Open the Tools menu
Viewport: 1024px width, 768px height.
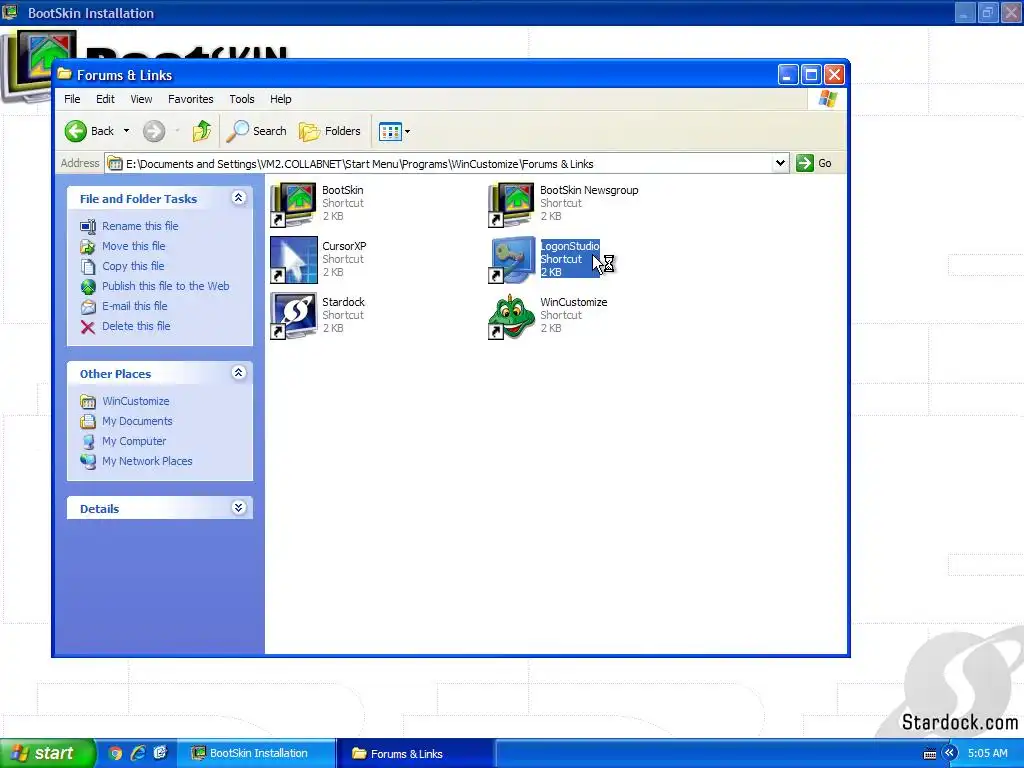click(242, 99)
